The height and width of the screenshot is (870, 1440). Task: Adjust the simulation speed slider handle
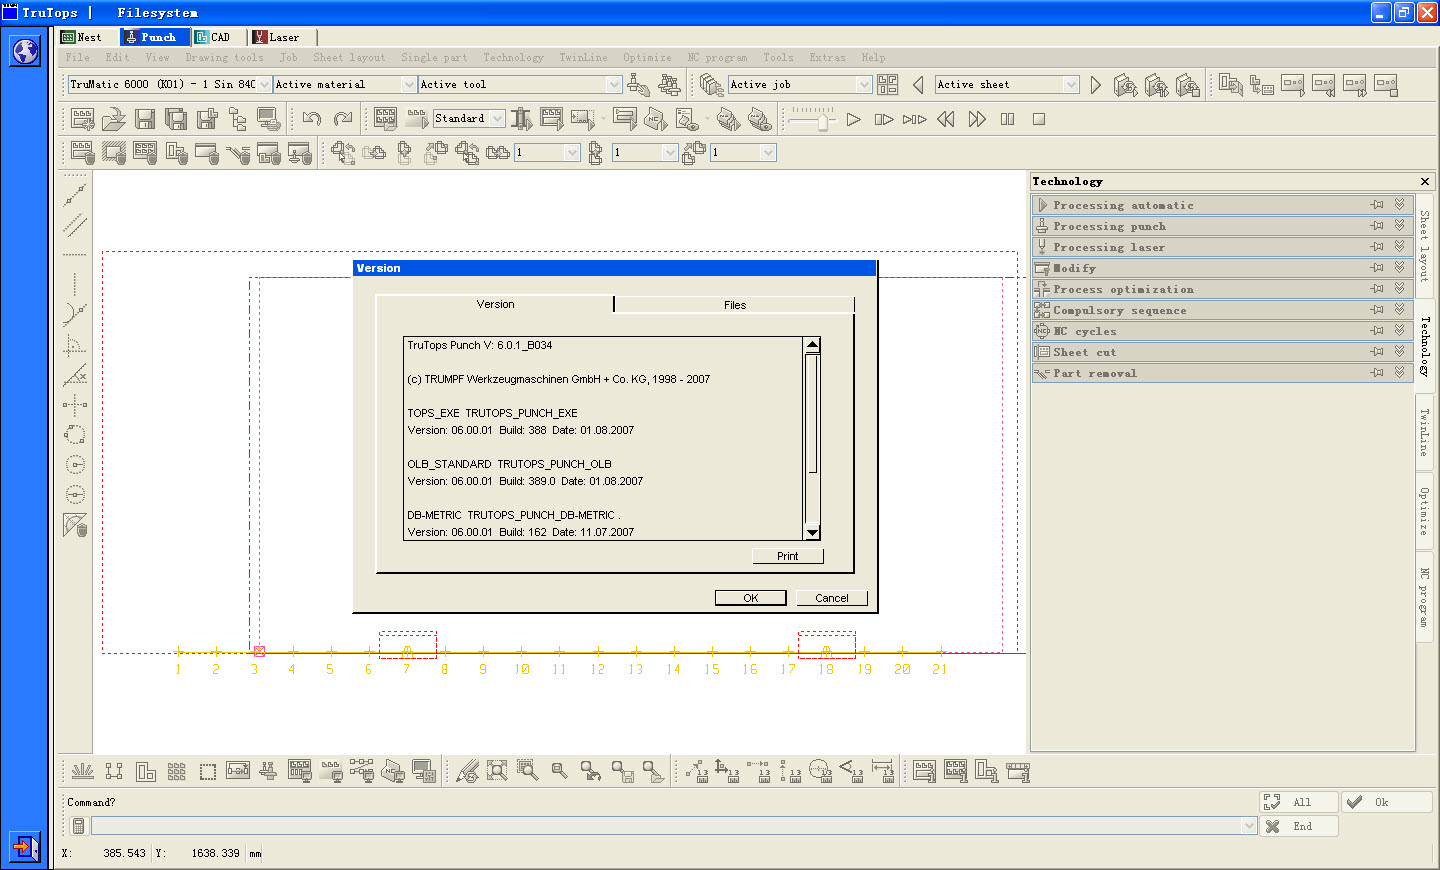tap(823, 122)
